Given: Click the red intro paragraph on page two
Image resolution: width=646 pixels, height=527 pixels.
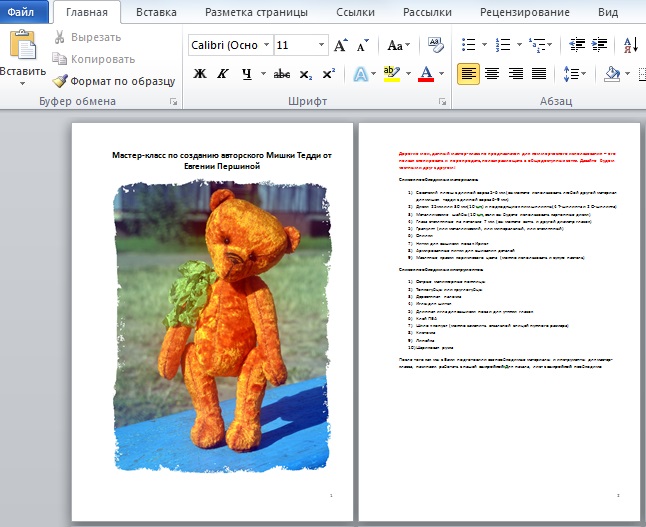Looking at the screenshot, I should pyautogui.click(x=507, y=160).
